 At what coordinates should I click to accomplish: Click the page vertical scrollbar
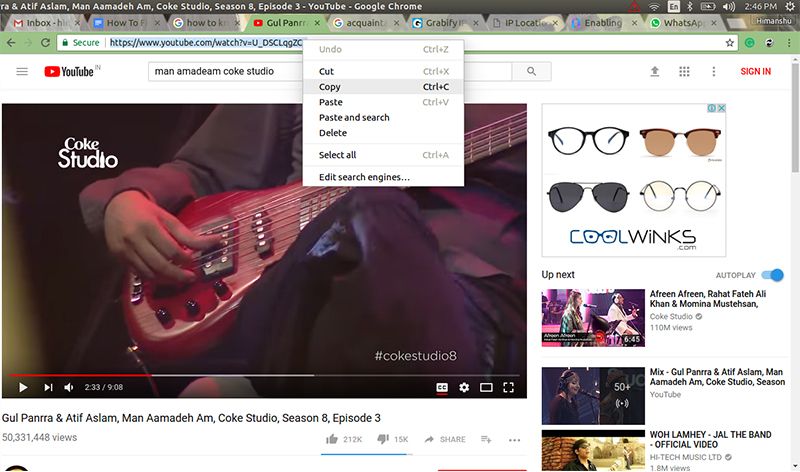coord(795,117)
